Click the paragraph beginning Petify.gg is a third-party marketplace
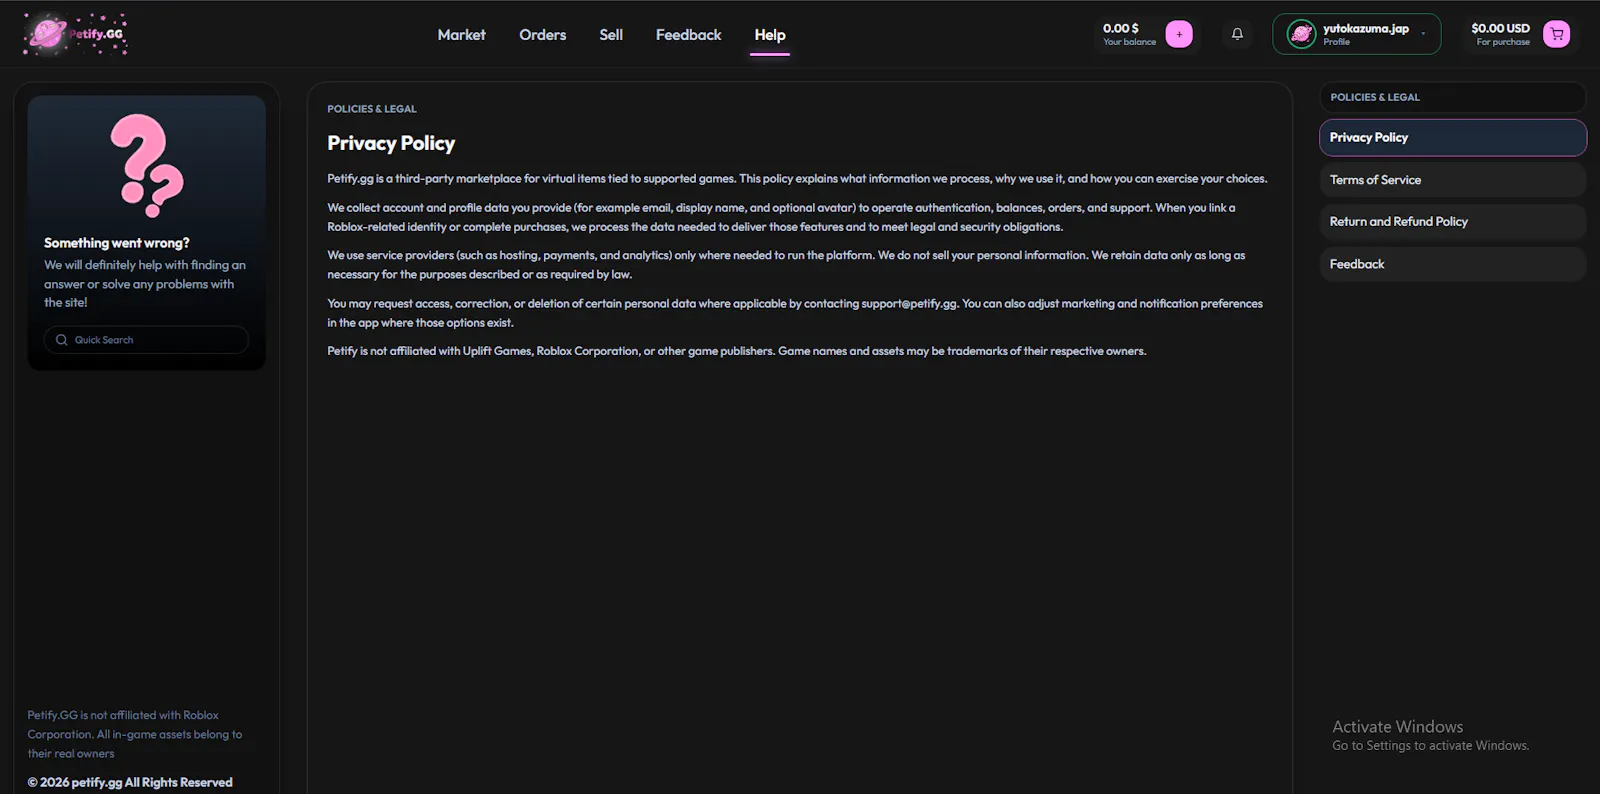The height and width of the screenshot is (794, 1600). pos(797,179)
